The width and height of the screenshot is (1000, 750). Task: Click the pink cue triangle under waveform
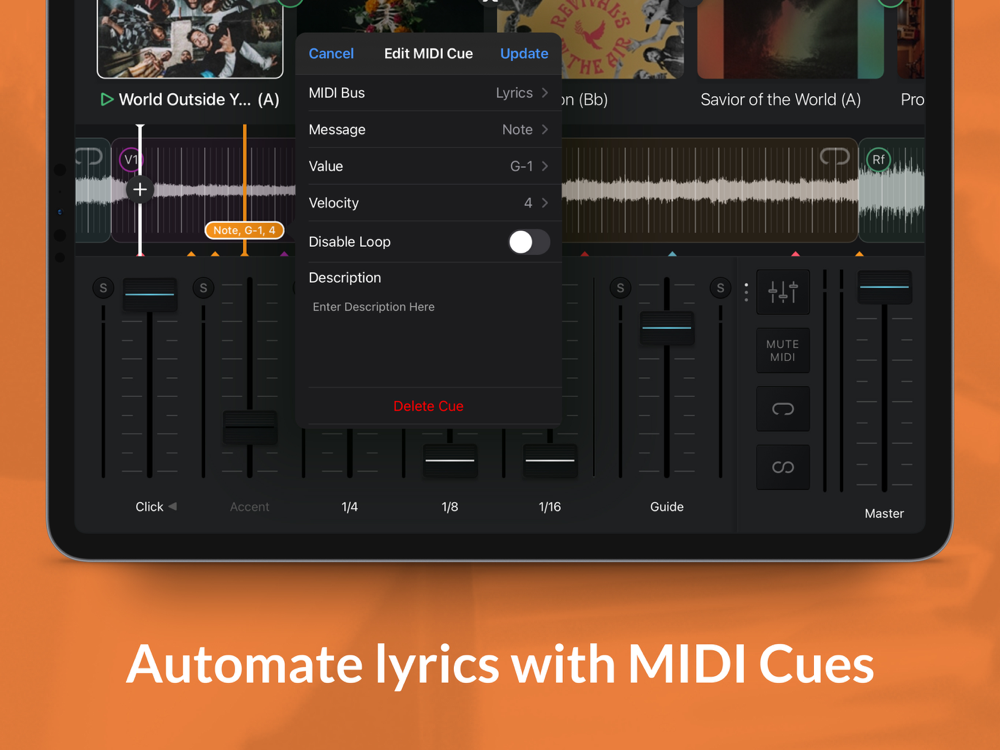coord(795,254)
